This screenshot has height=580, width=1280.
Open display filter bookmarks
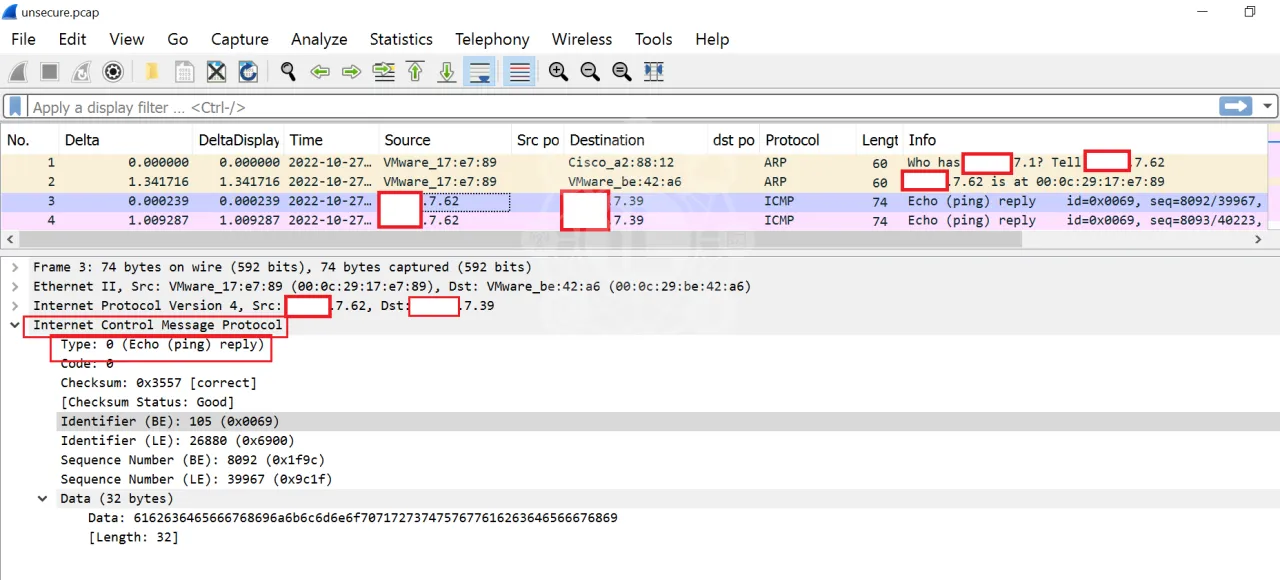(x=16, y=106)
